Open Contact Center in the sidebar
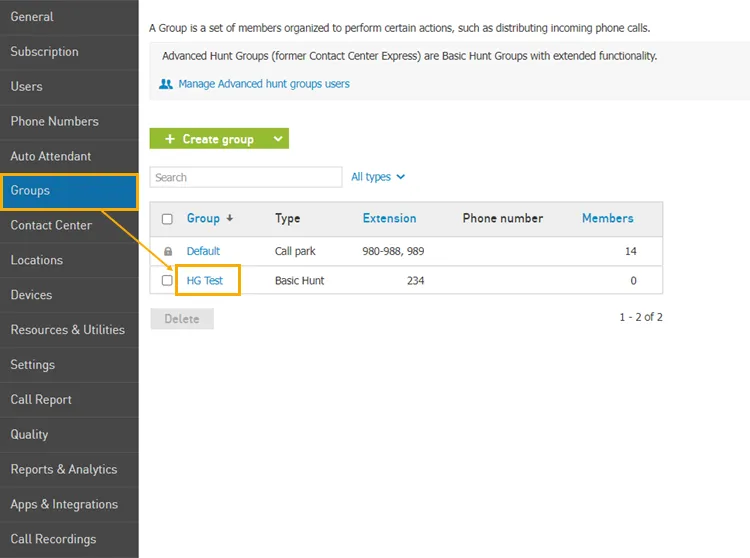Viewport: 750px width, 558px height. tap(69, 225)
